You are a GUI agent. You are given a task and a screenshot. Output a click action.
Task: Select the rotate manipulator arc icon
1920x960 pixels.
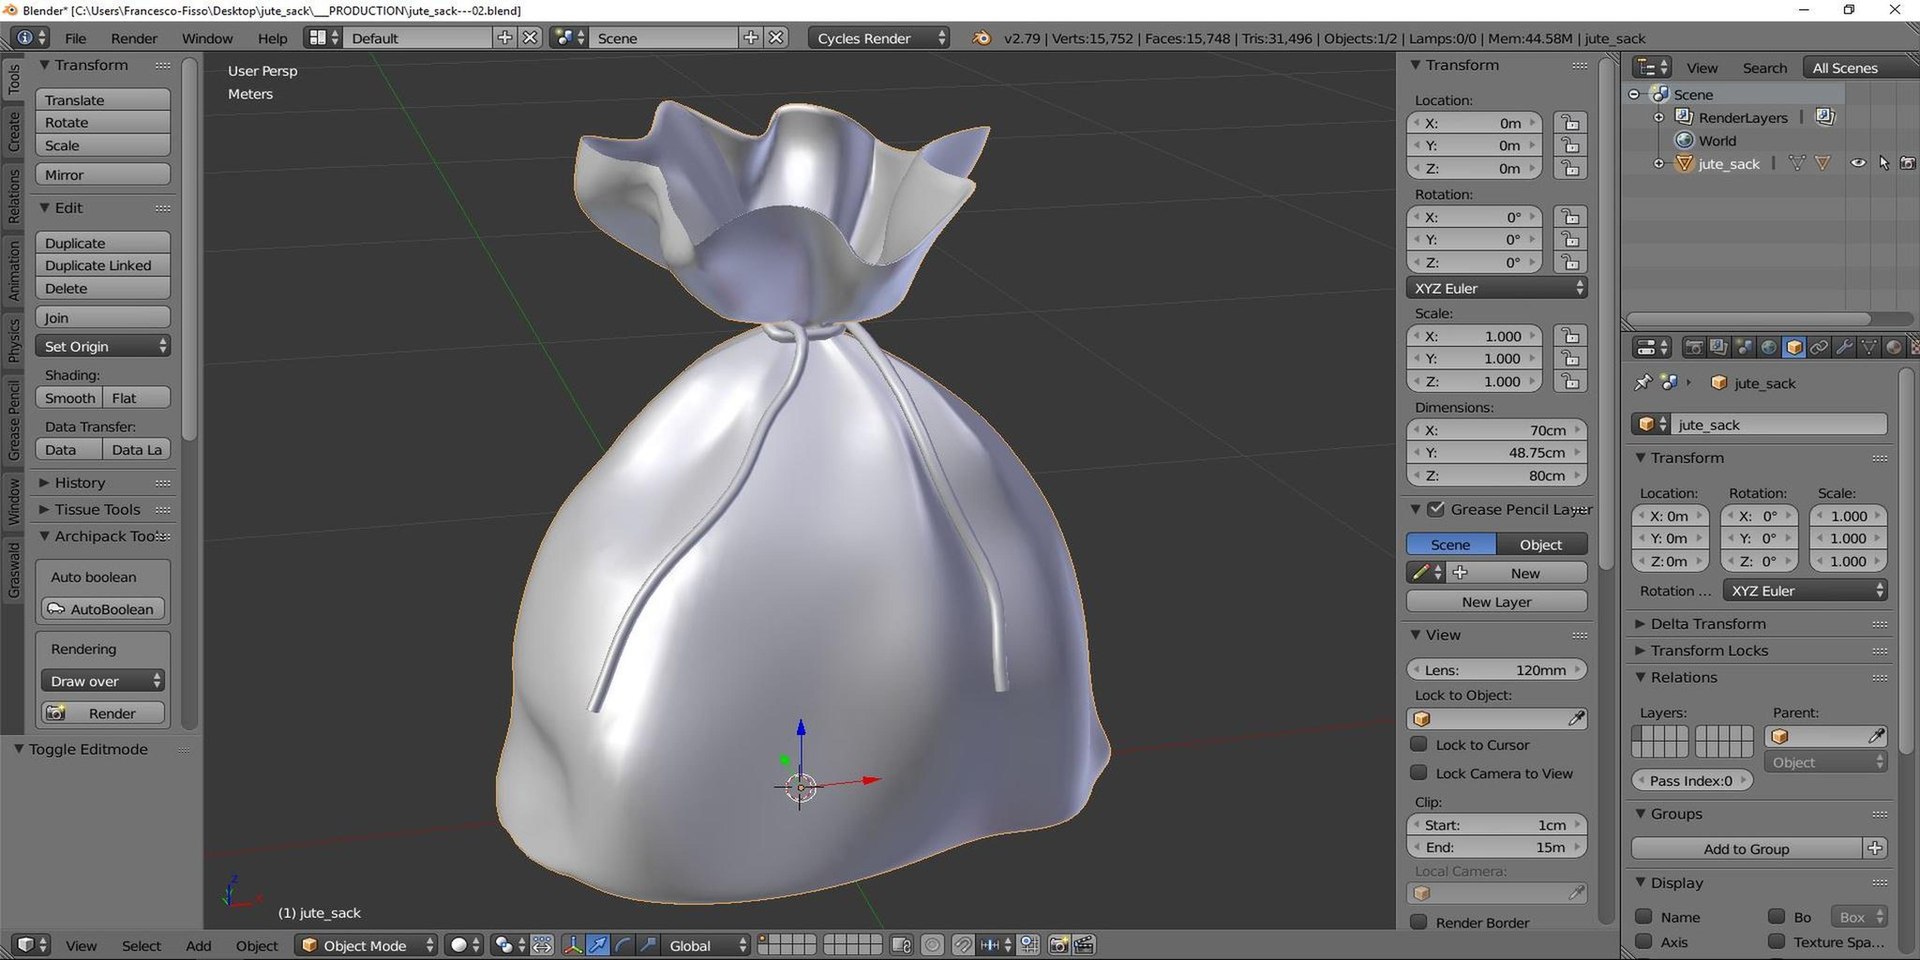pos(623,945)
